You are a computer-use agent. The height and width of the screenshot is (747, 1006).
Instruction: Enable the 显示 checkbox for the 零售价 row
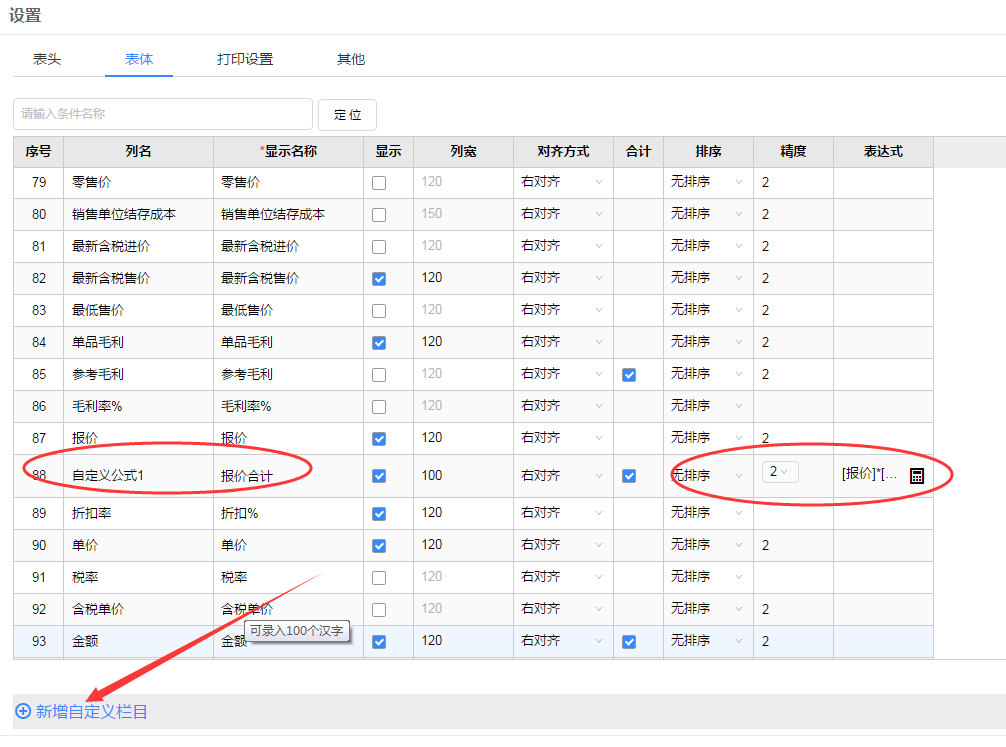pyautogui.click(x=379, y=183)
